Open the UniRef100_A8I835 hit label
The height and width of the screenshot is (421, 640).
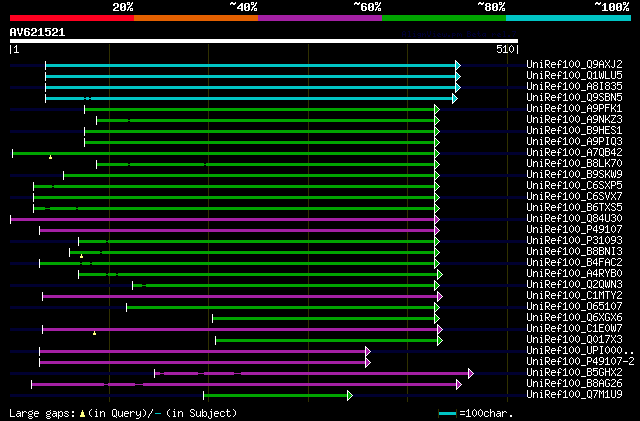(x=574, y=86)
